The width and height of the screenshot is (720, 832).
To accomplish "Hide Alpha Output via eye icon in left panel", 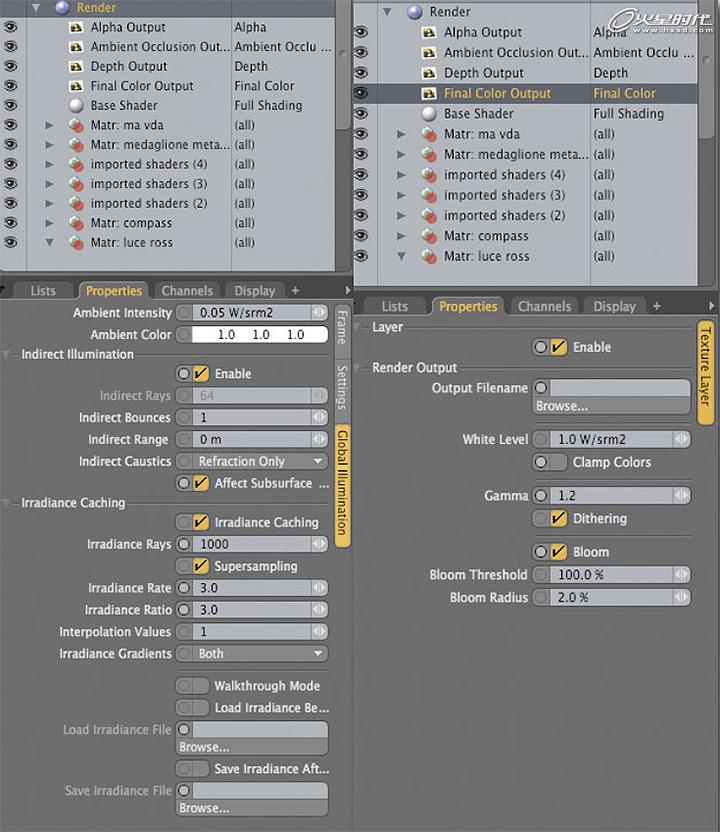I will pyautogui.click(x=11, y=27).
